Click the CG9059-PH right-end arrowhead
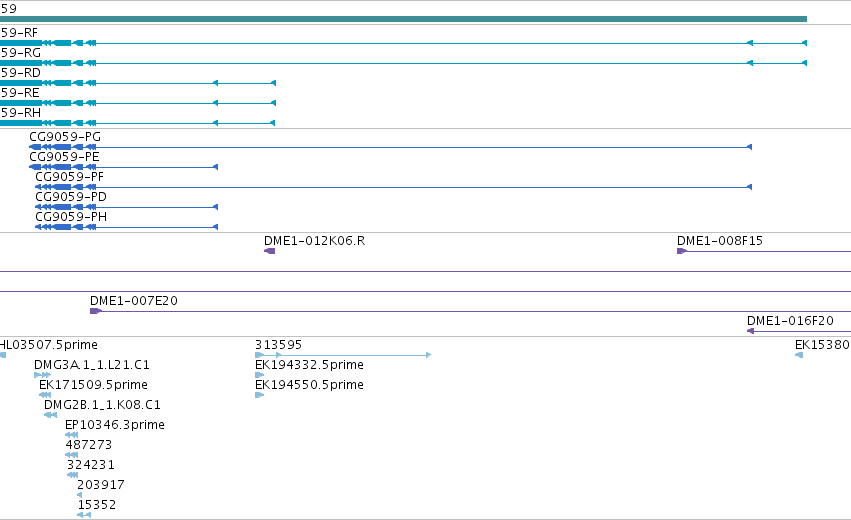This screenshot has height=520, width=851. [x=215, y=227]
